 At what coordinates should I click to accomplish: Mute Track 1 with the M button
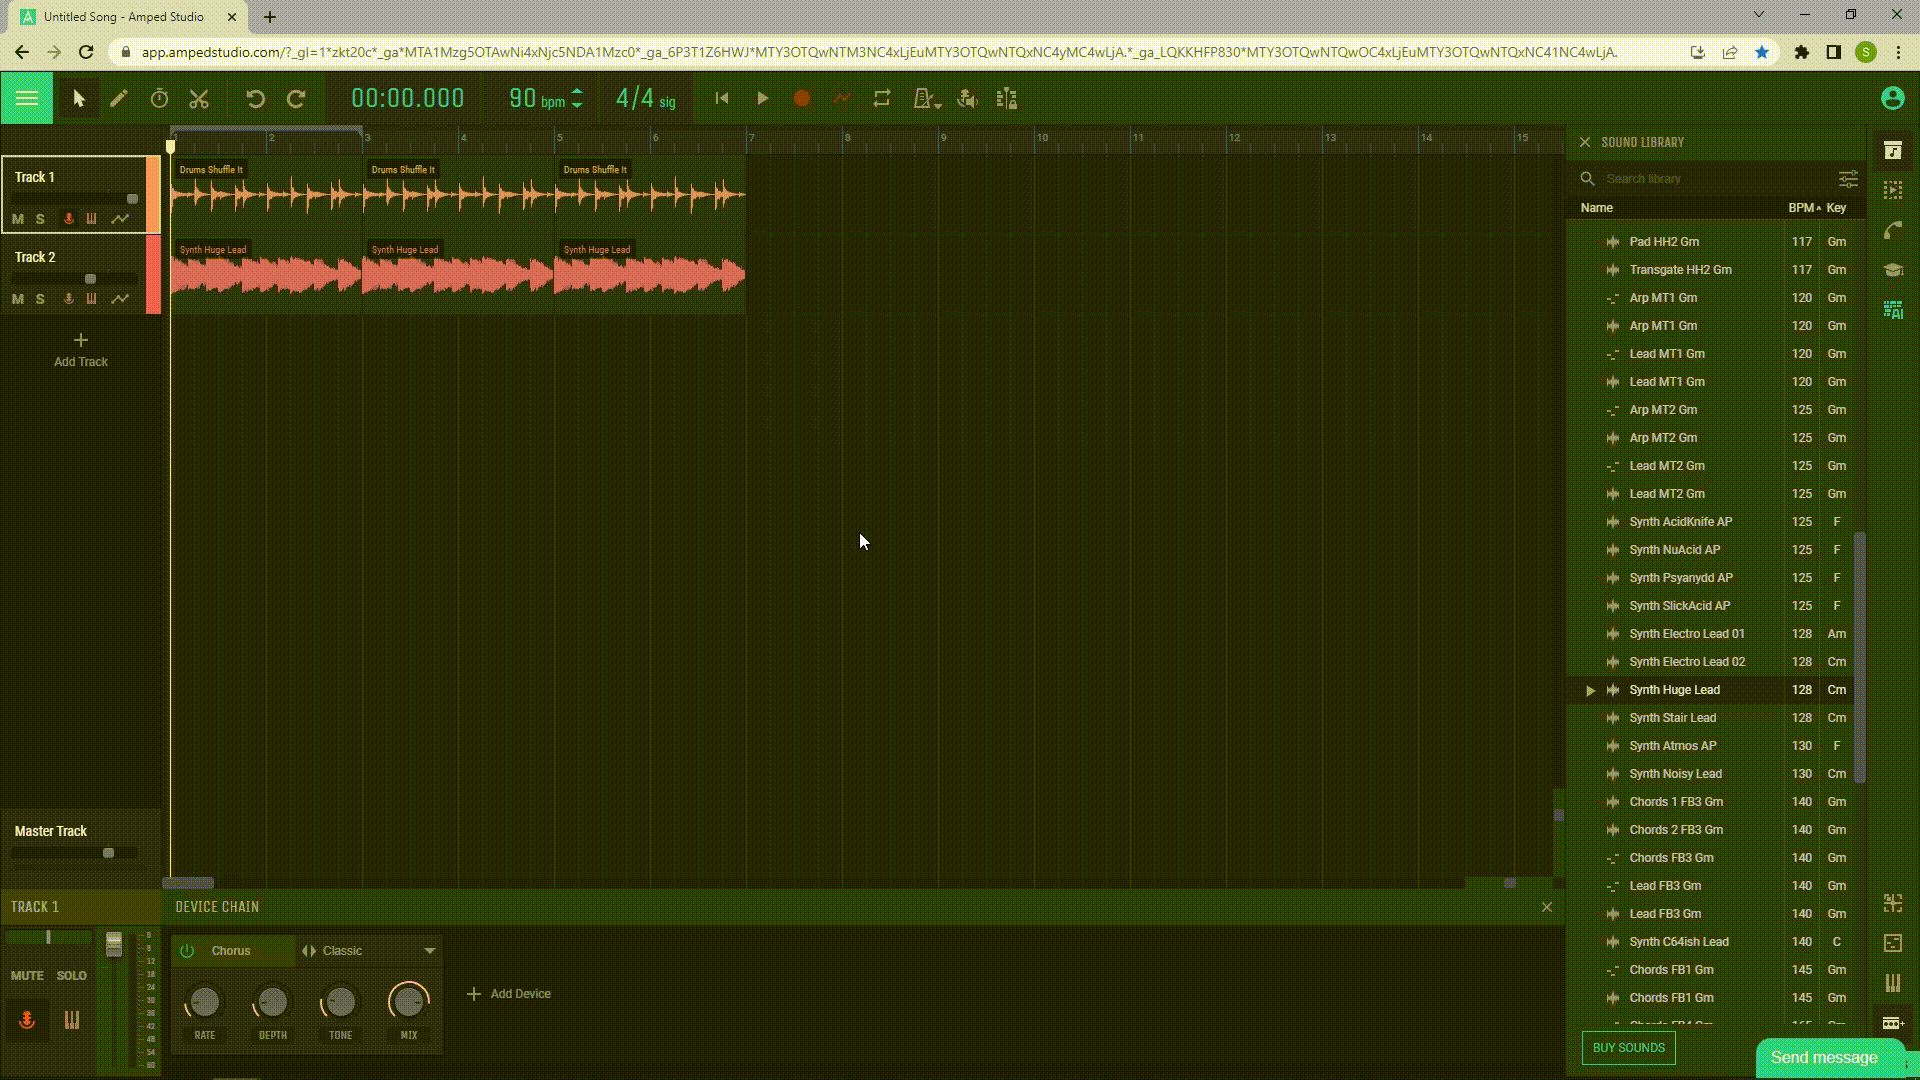16,219
